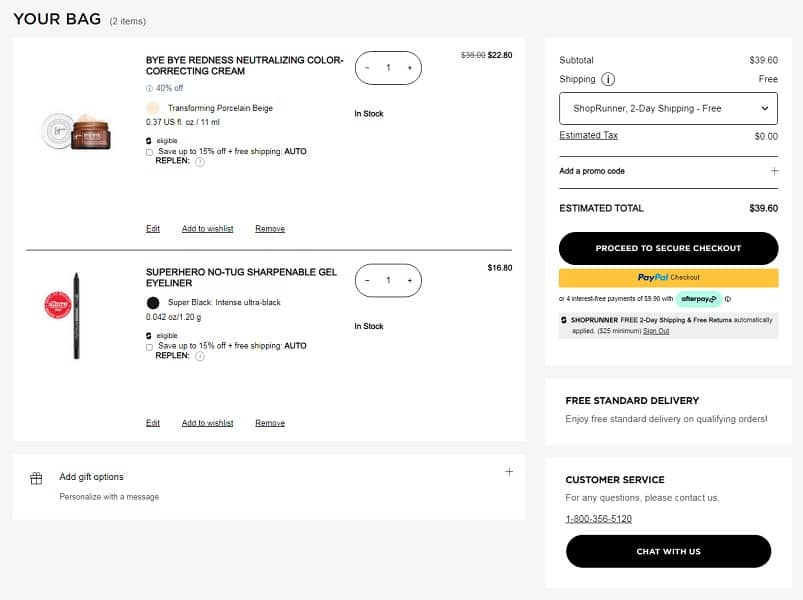The width and height of the screenshot is (803, 600).
Task: Enable Auto Replen for Bye Bye Redness cream
Action: point(149,152)
